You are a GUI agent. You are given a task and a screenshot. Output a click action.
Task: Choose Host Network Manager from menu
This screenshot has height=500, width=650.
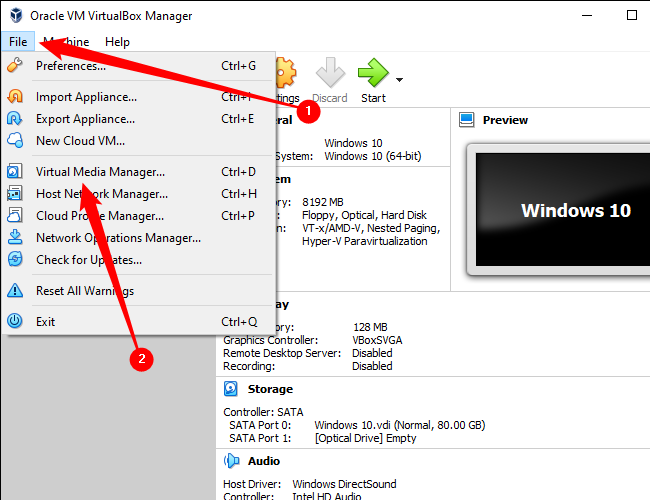point(101,194)
